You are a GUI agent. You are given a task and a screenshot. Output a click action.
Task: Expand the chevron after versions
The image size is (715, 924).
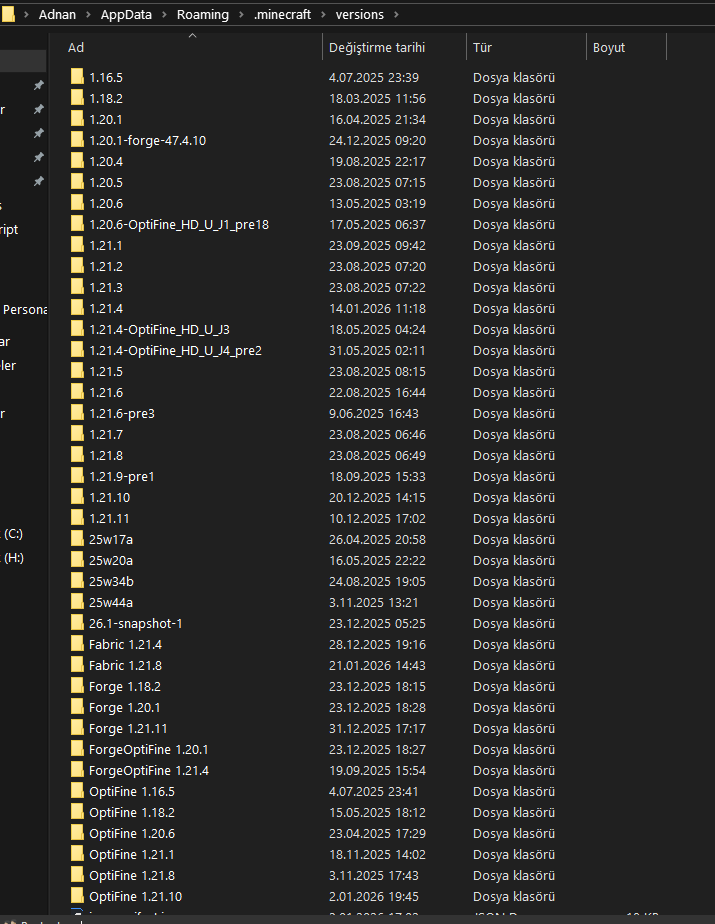[396, 15]
